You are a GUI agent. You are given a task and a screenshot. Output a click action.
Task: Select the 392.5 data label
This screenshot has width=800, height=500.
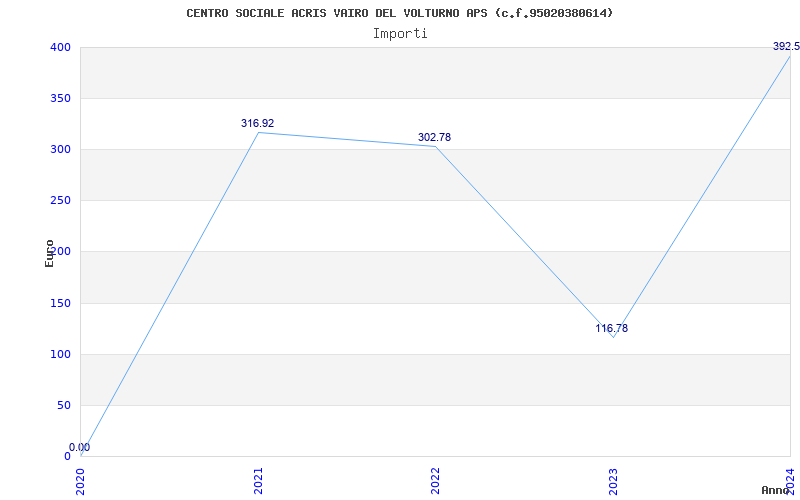pyautogui.click(x=786, y=46)
